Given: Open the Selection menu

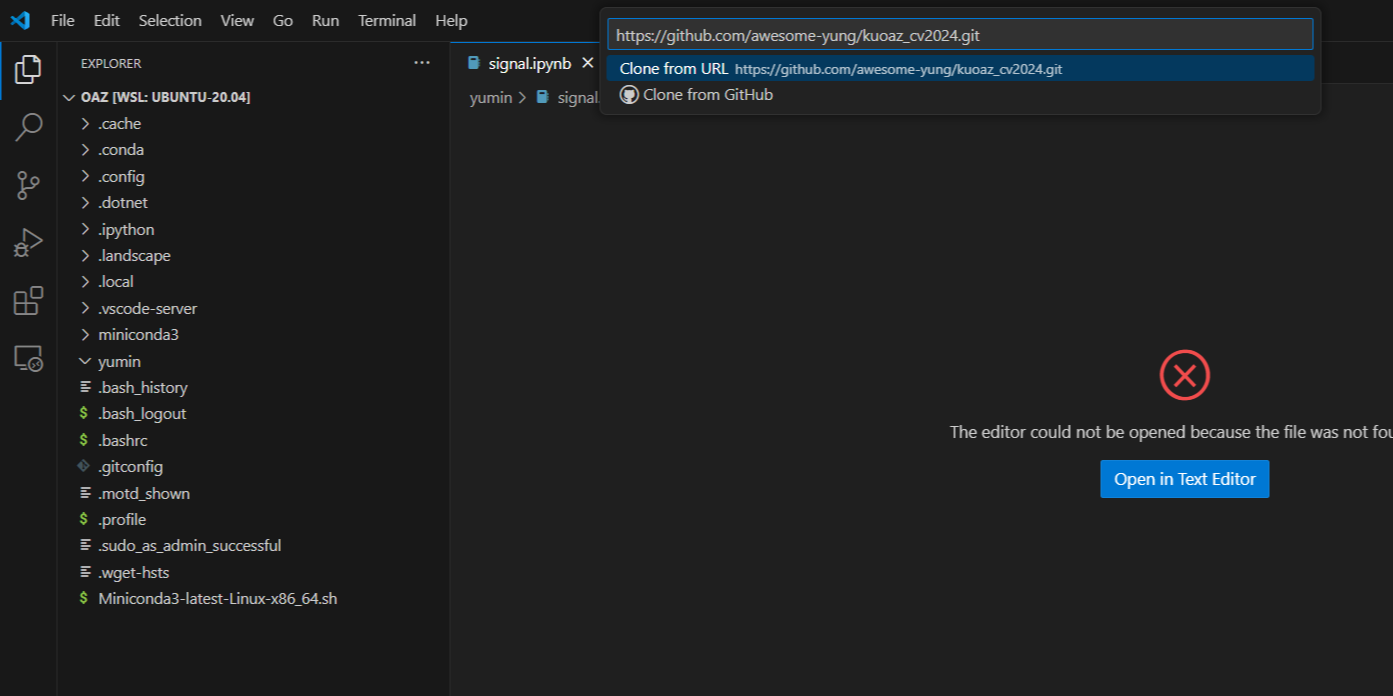Looking at the screenshot, I should coord(170,20).
